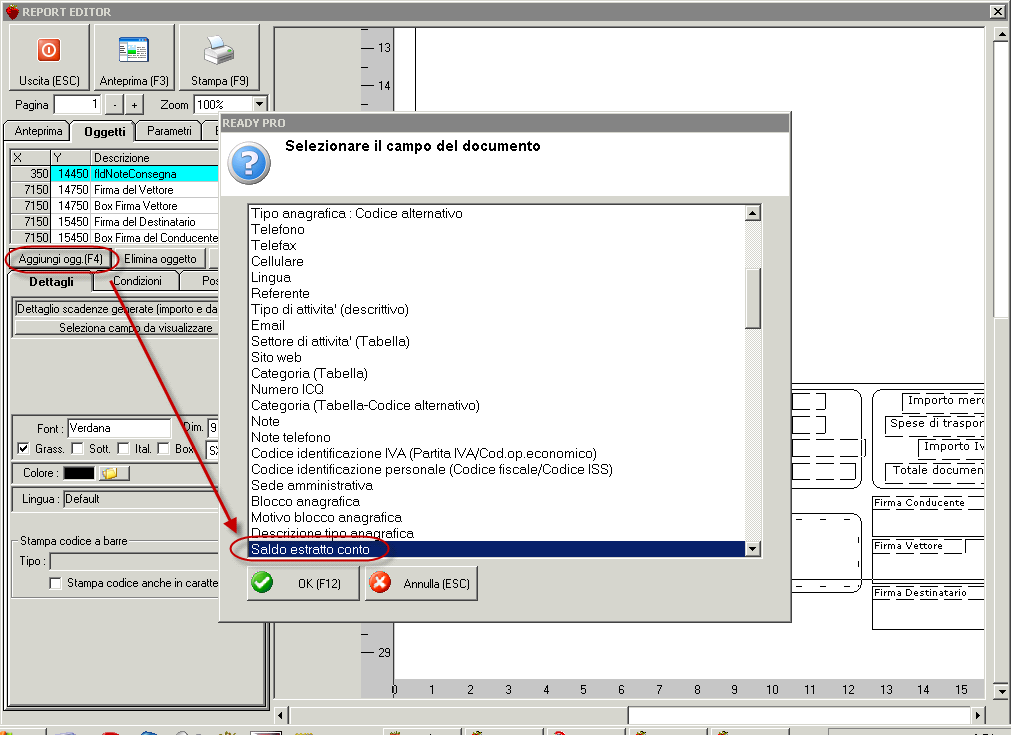Click the green checkmark OK (F12) button
Screen dimensions: 1011x735
coord(303,583)
